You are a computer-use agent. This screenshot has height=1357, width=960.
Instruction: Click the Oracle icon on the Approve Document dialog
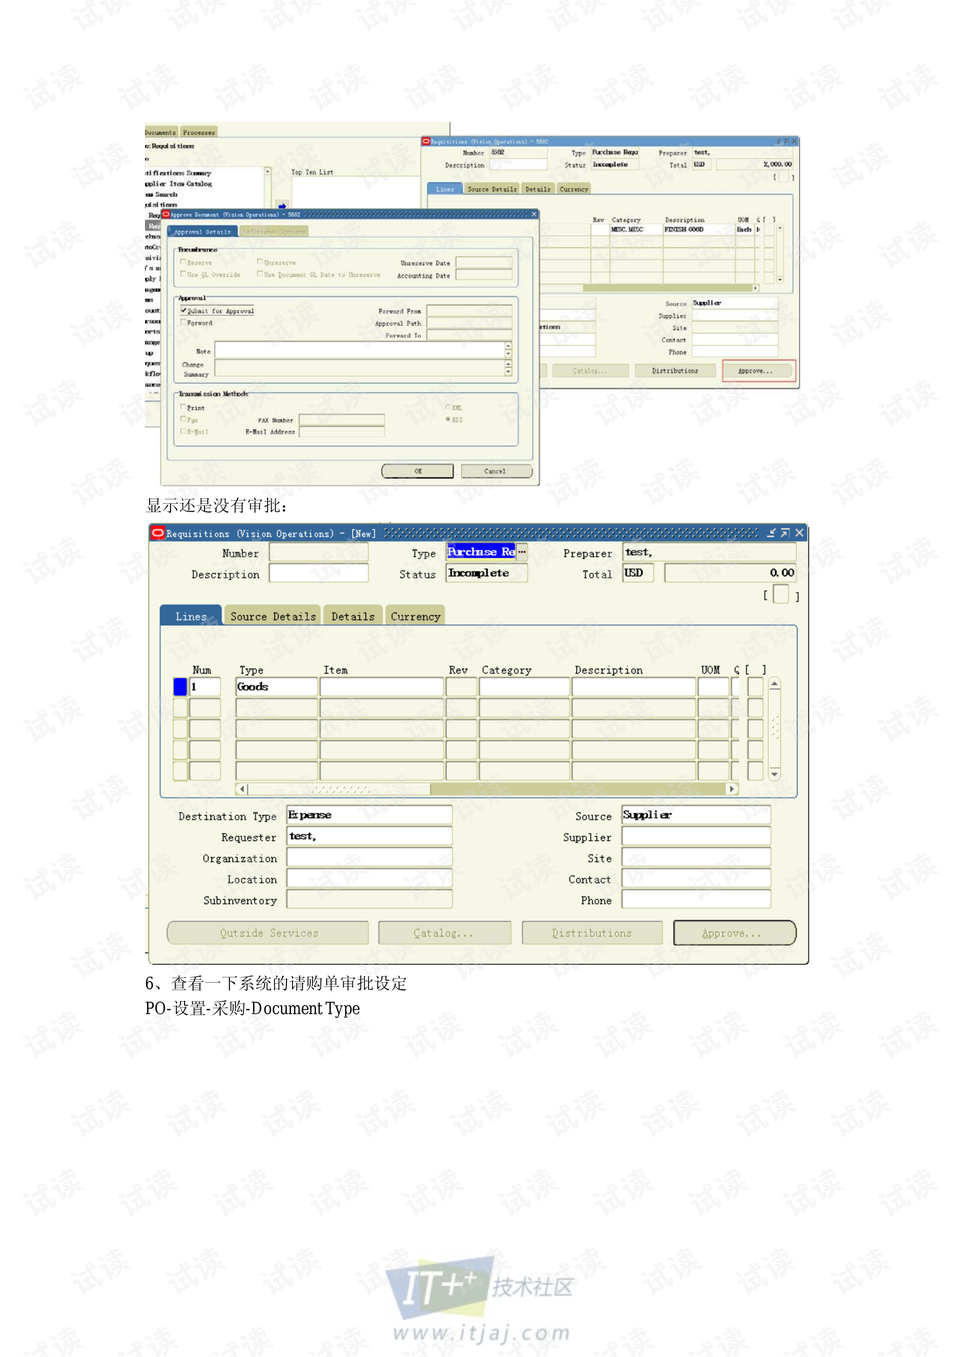coord(167,214)
